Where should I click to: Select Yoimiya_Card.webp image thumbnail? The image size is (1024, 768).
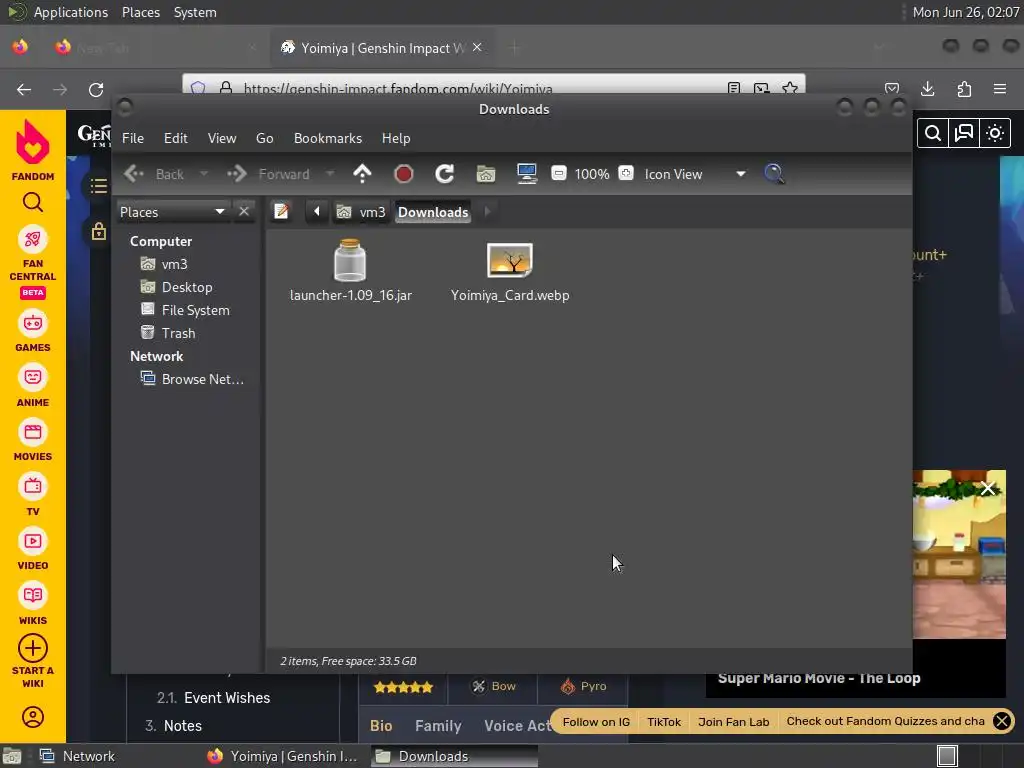510,260
